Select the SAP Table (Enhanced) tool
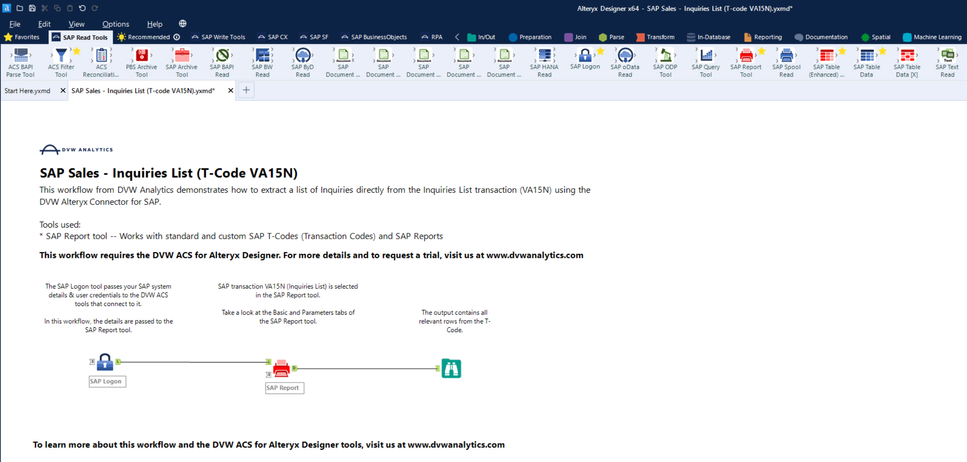Viewport: 967px width, 462px height. pyautogui.click(x=826, y=62)
